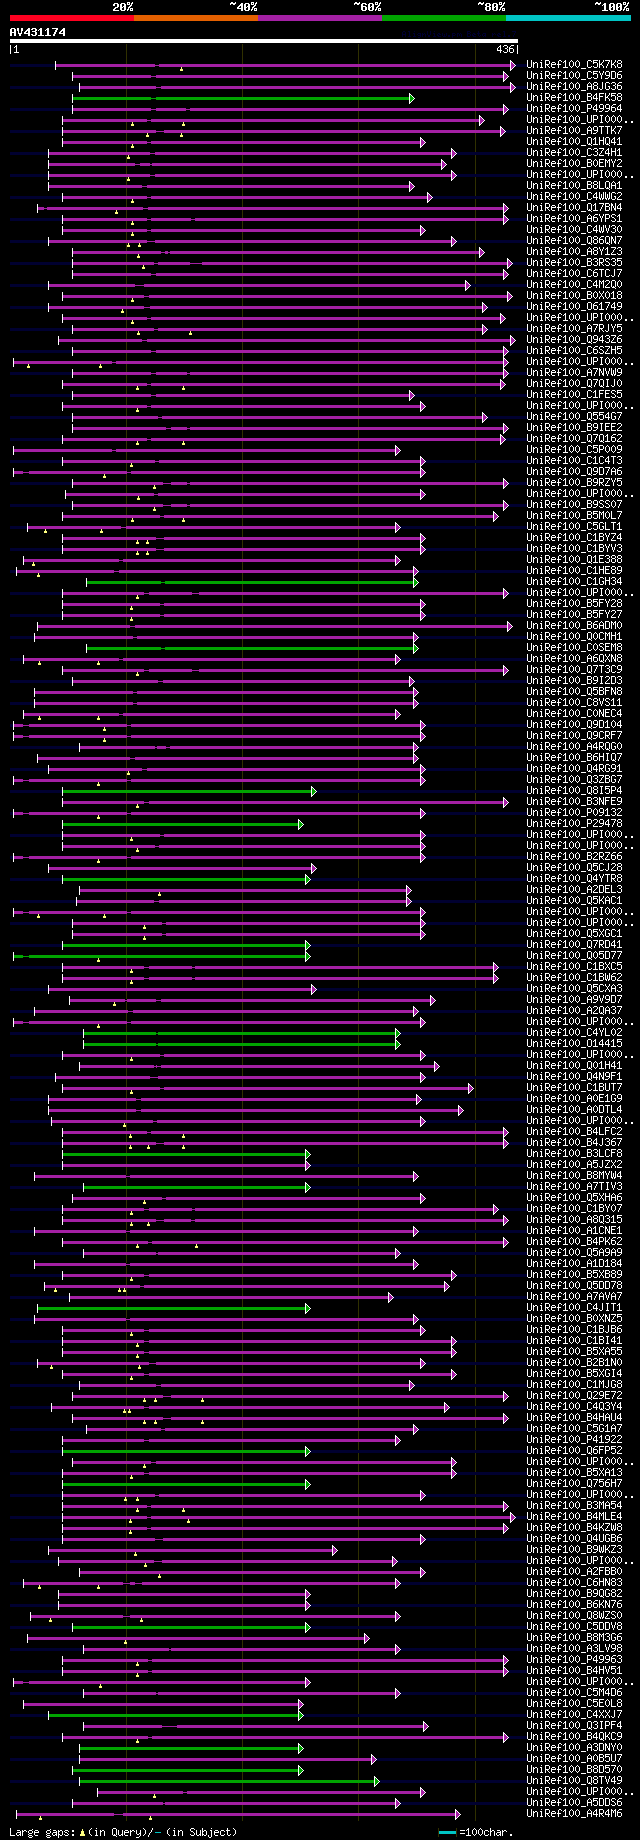This screenshot has width=640, height=1840.
Task: Open hit UniRef100_A9TTK7
Action: pos(574,130)
